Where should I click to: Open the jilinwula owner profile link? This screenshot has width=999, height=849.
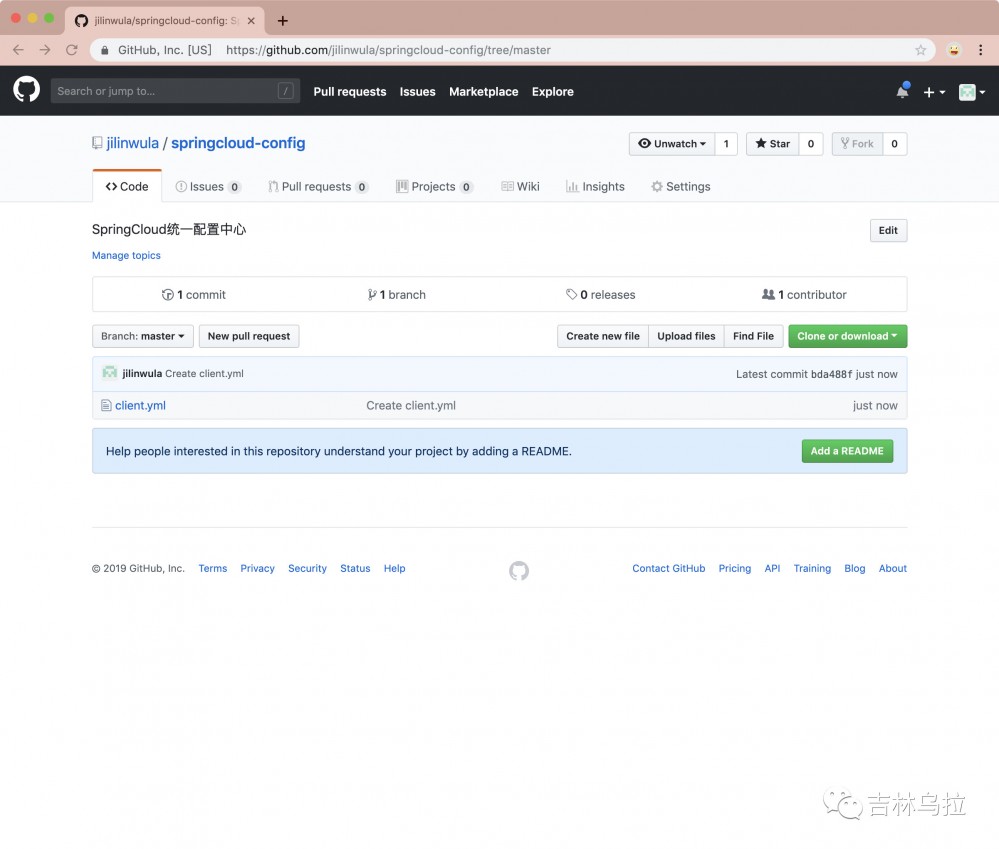pyautogui.click(x=133, y=143)
